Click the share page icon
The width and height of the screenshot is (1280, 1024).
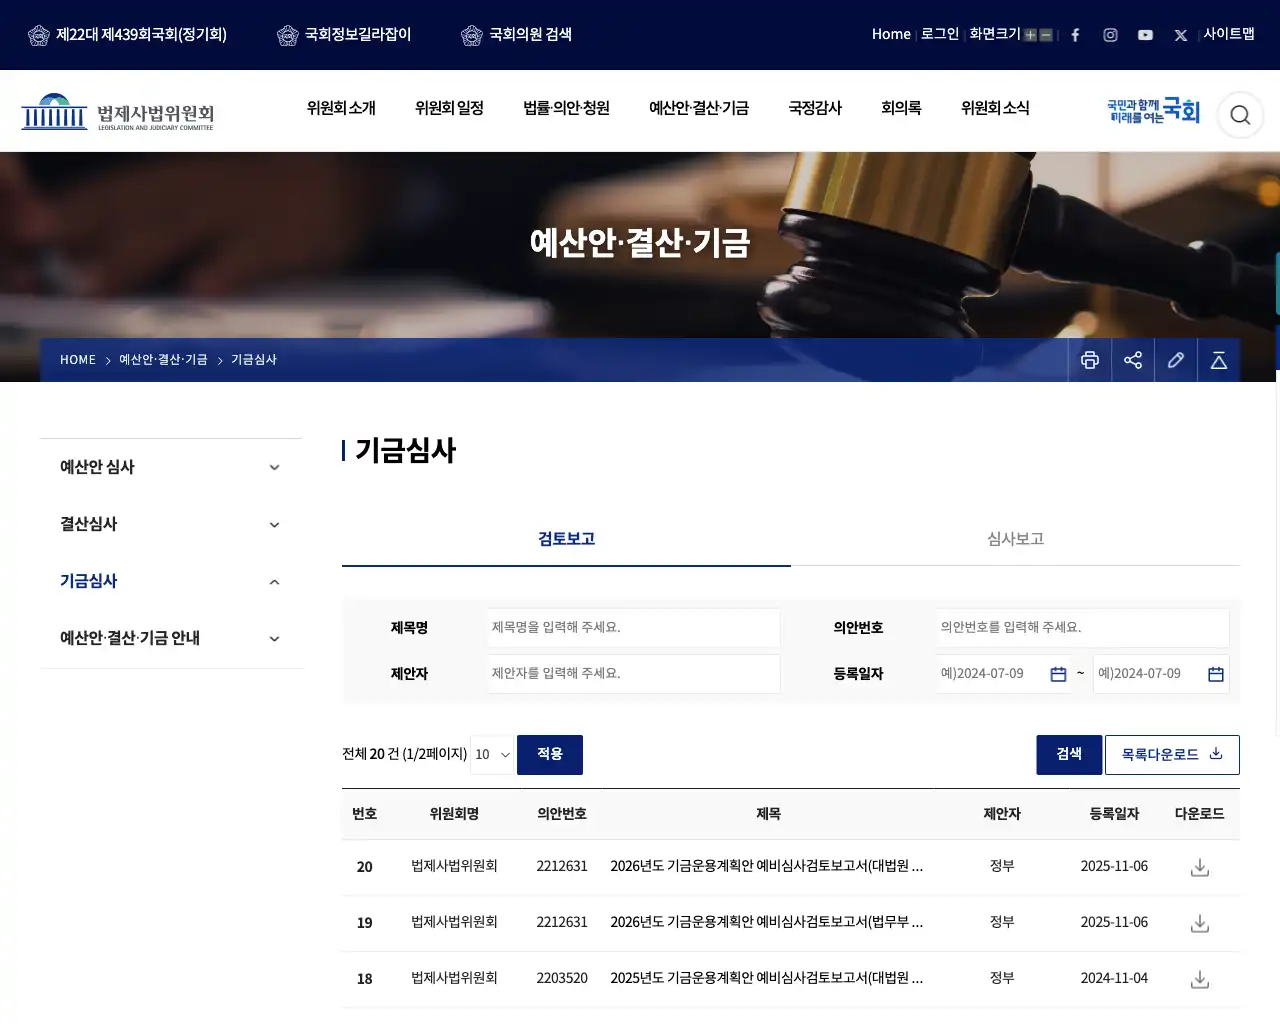coord(1133,360)
